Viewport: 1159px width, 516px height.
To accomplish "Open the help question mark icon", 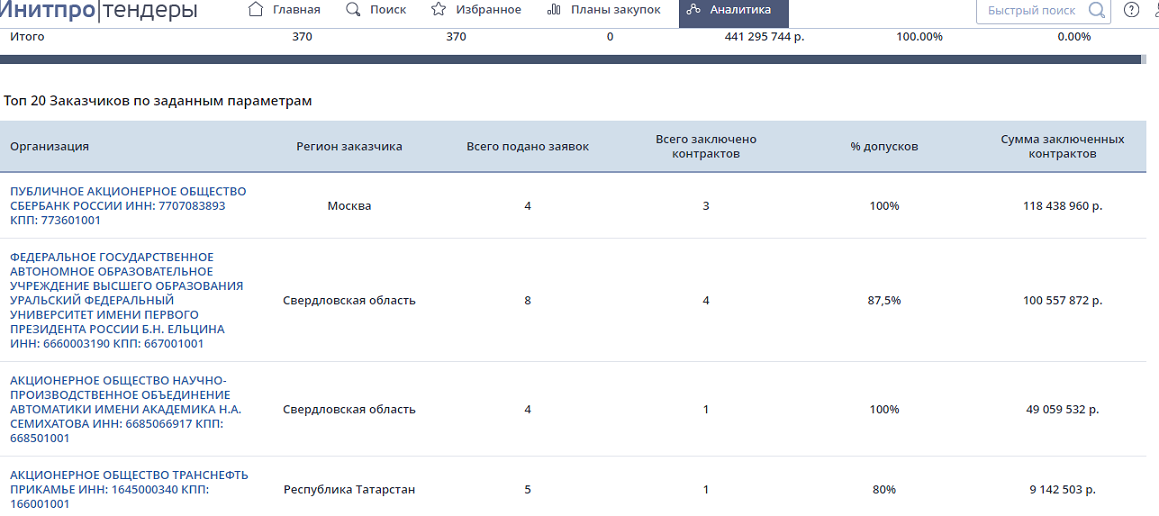I will 1131,10.
